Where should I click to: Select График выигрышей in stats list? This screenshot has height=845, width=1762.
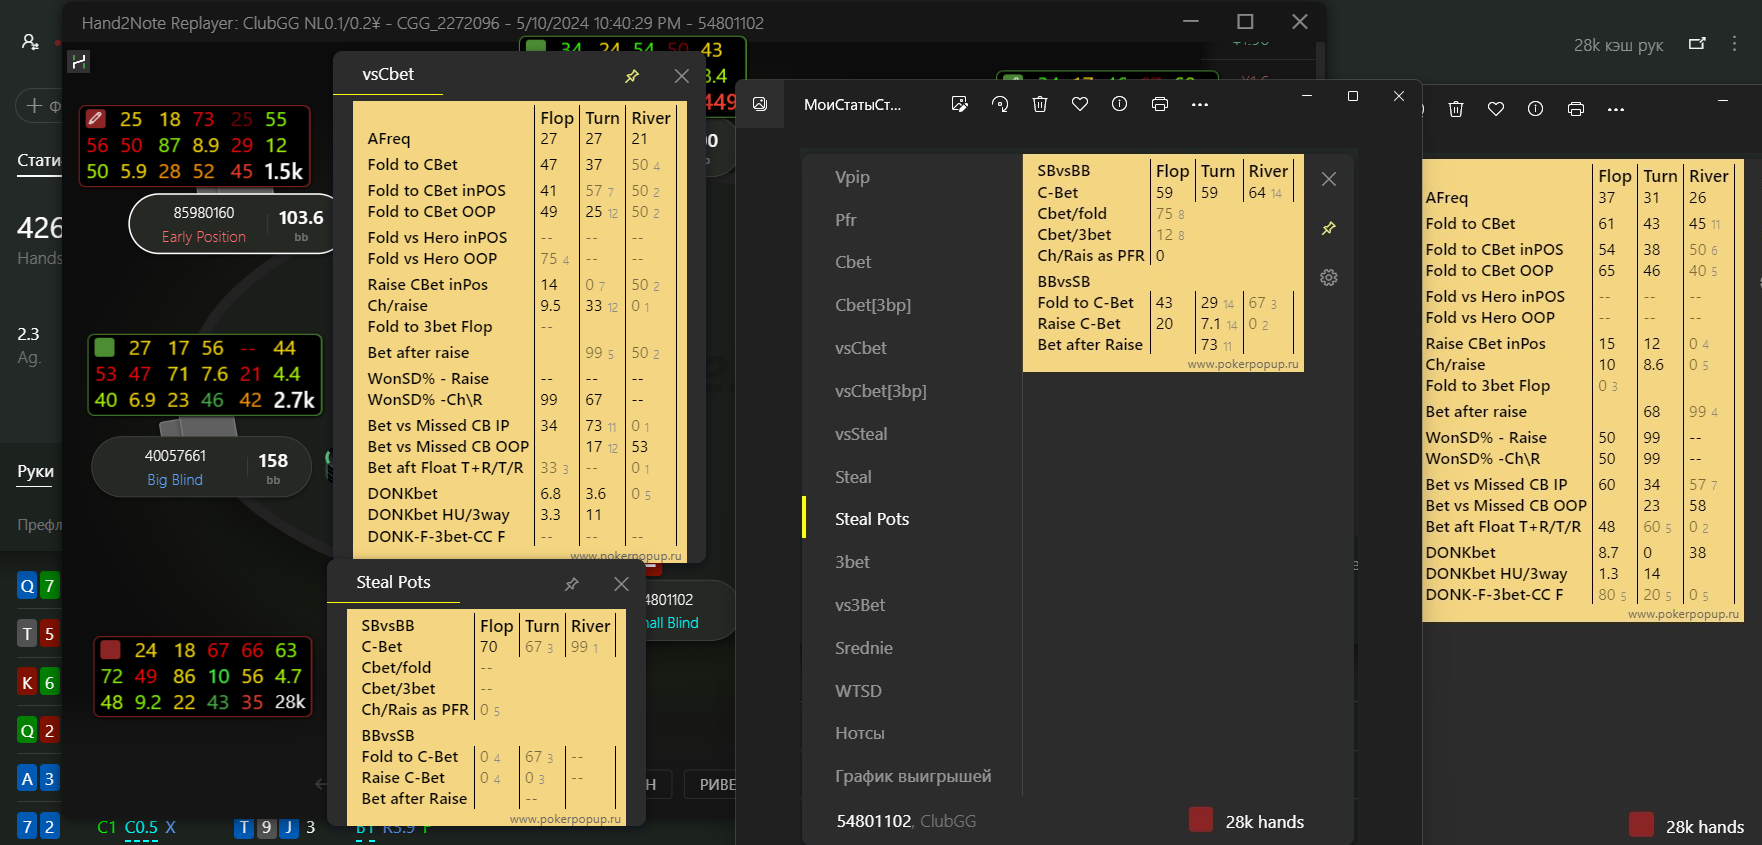912,776
